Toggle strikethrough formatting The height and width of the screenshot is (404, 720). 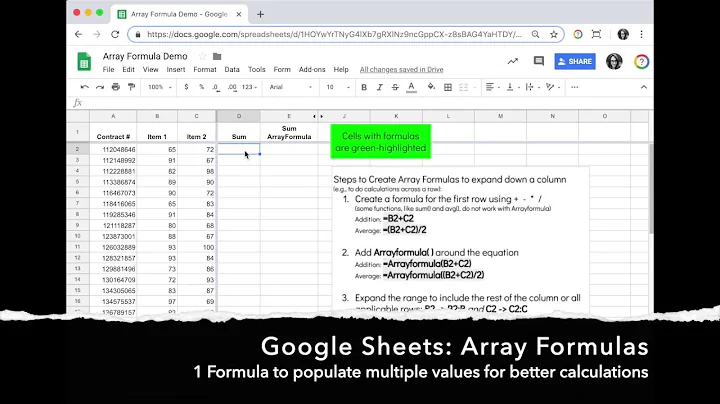click(395, 87)
